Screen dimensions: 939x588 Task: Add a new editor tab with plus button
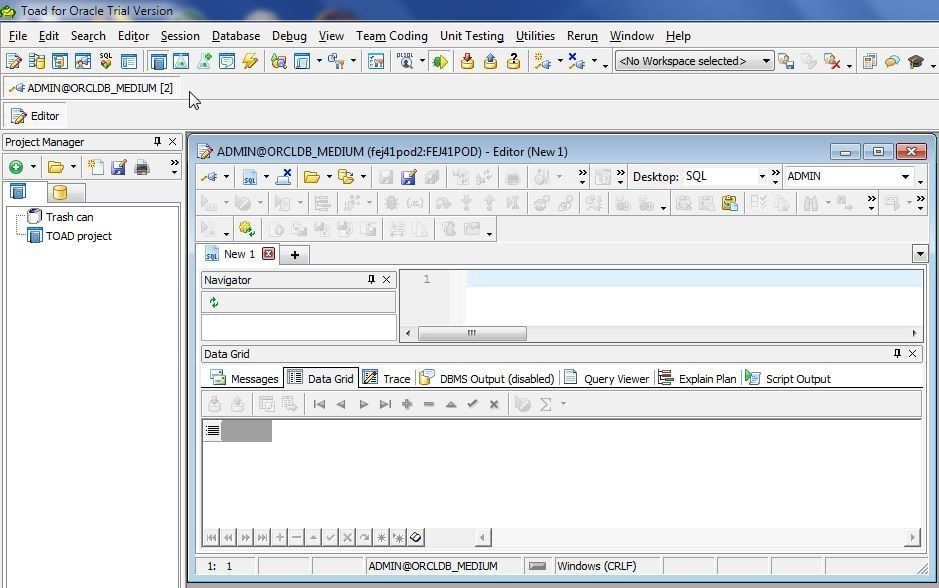point(295,254)
